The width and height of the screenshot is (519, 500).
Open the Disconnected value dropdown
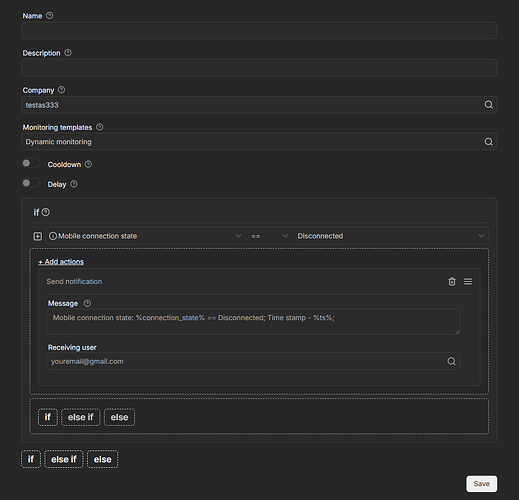pyautogui.click(x=391, y=236)
